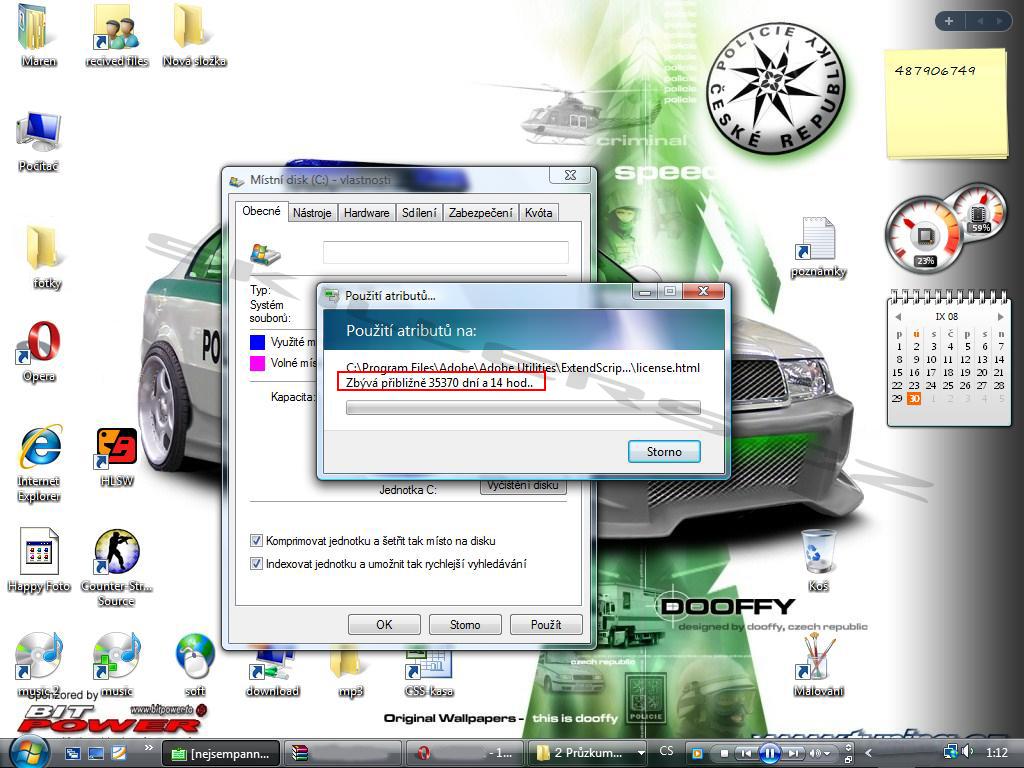1024x768 pixels.
Task: Click the CS language indicator
Action: (667, 752)
